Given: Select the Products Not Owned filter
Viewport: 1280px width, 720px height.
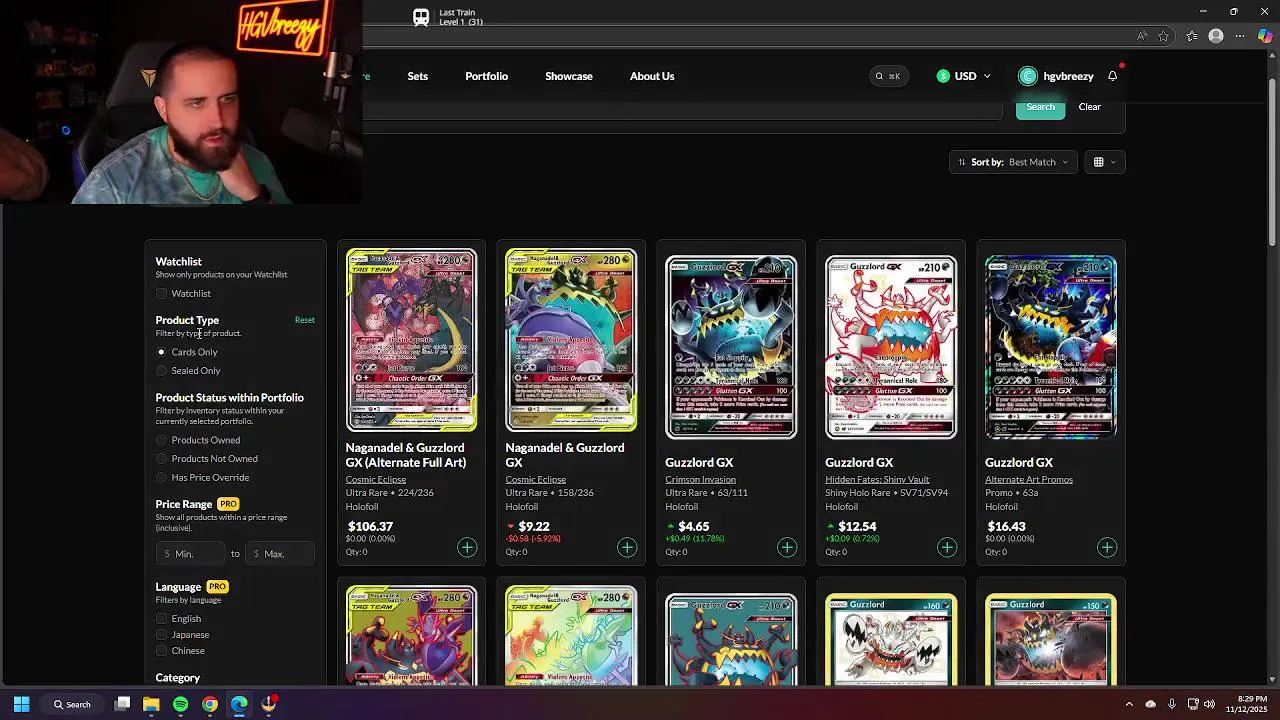Looking at the screenshot, I should tap(161, 459).
